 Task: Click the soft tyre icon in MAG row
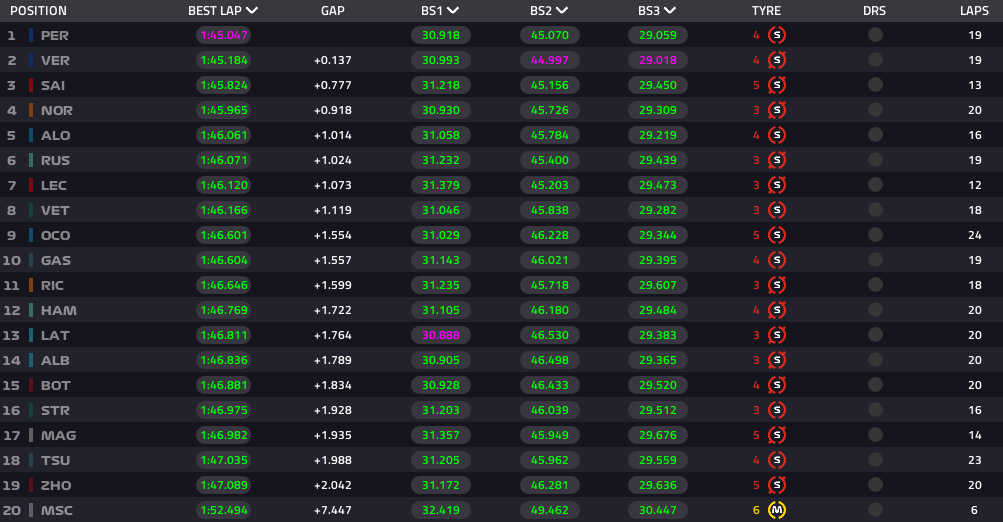click(777, 435)
